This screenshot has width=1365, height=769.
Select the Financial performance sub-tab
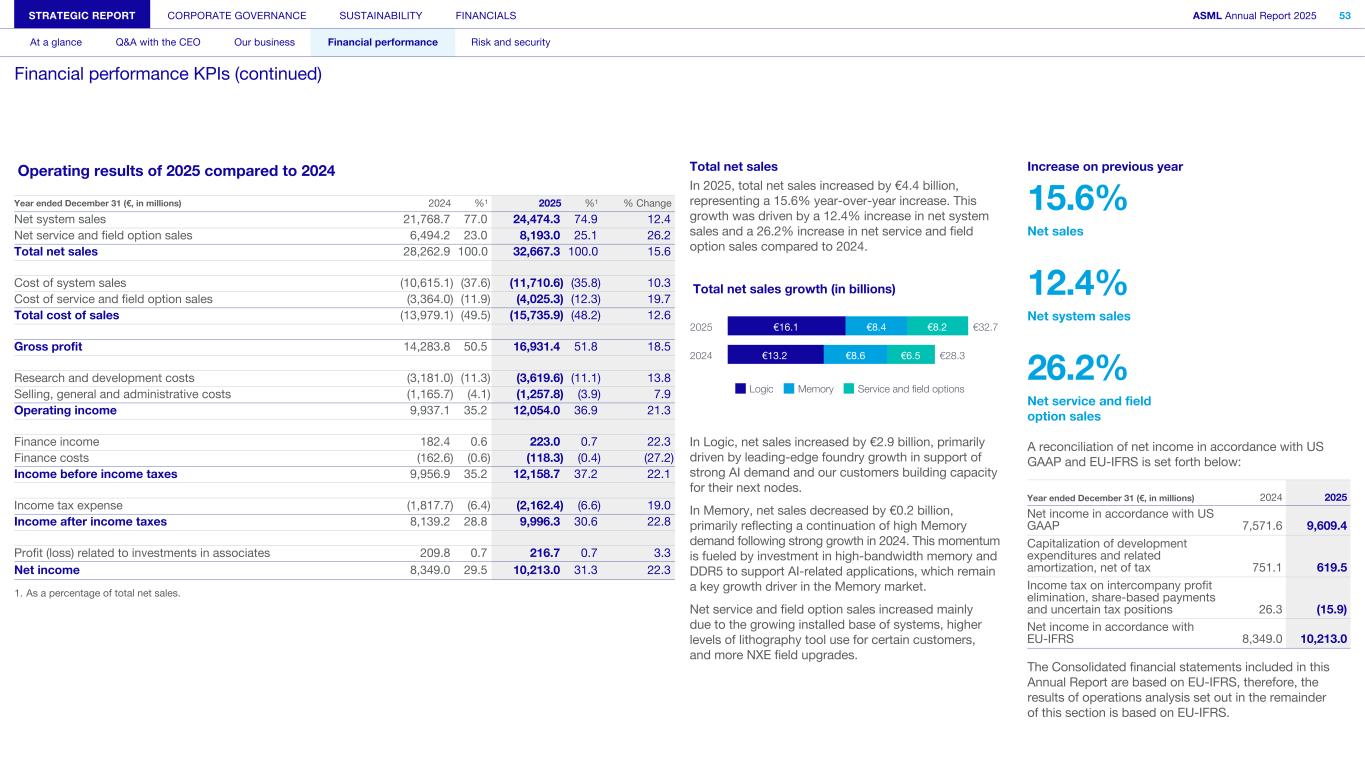[x=382, y=42]
